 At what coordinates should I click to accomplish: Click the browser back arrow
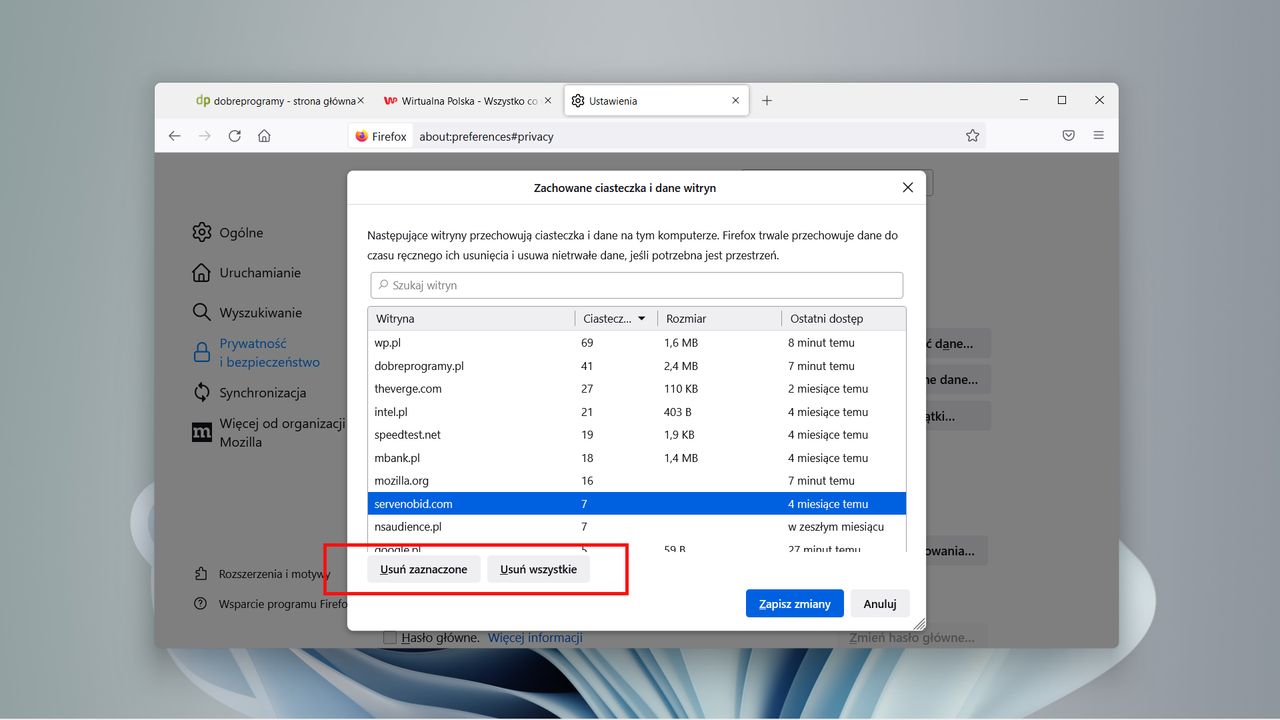pos(175,136)
